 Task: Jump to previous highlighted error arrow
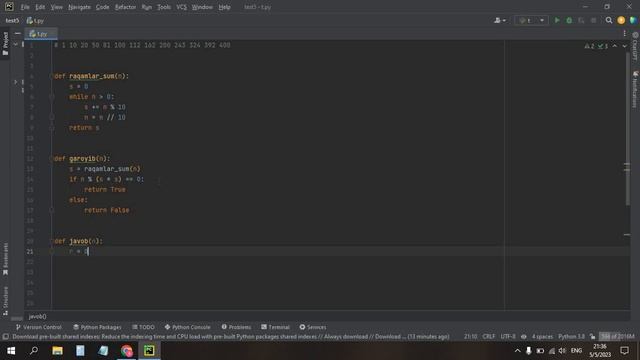(615, 46)
